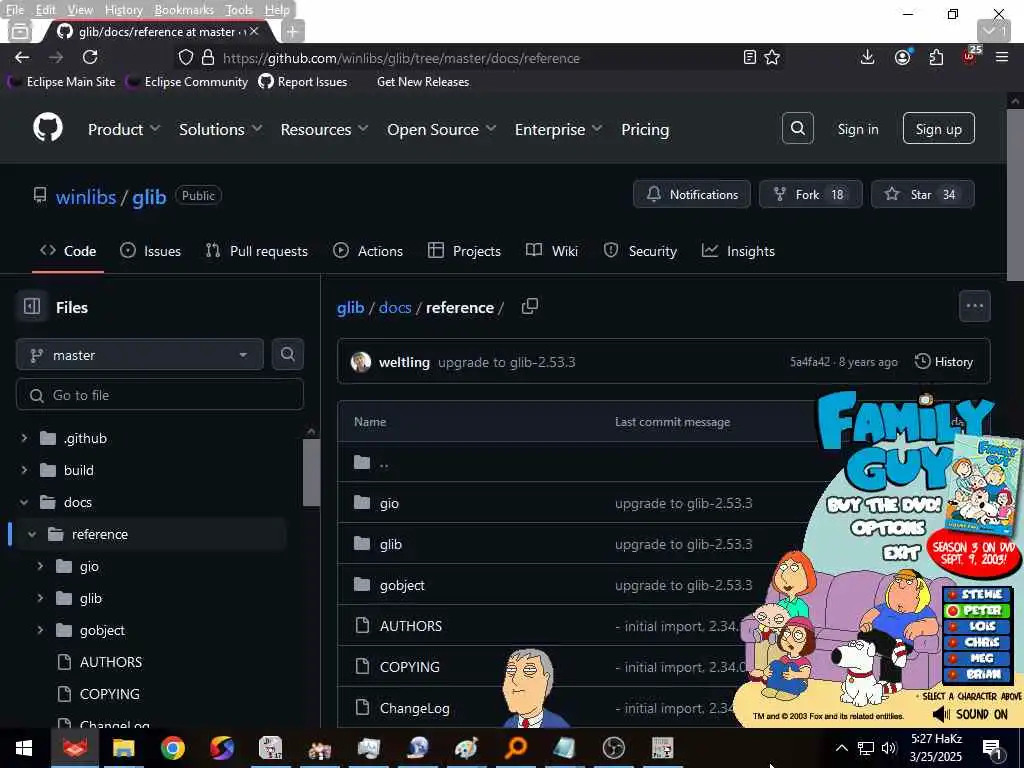Viewport: 1024px width, 768px height.
Task: Open the COPYING file in the listing
Action: pos(409,667)
